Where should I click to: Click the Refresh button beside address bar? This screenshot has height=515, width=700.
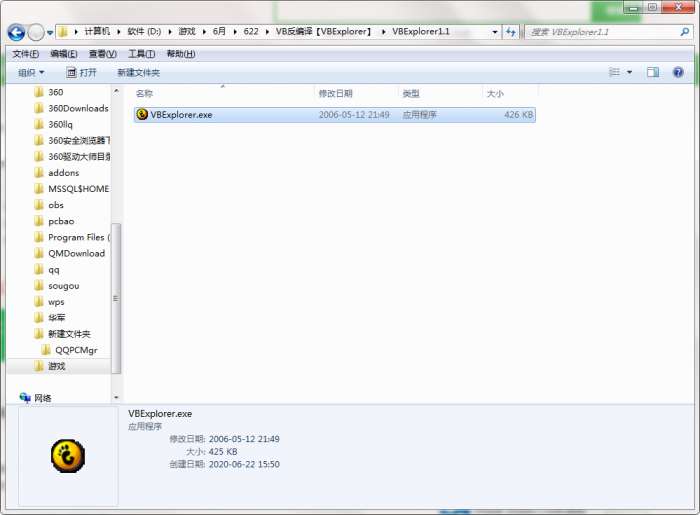pyautogui.click(x=511, y=32)
